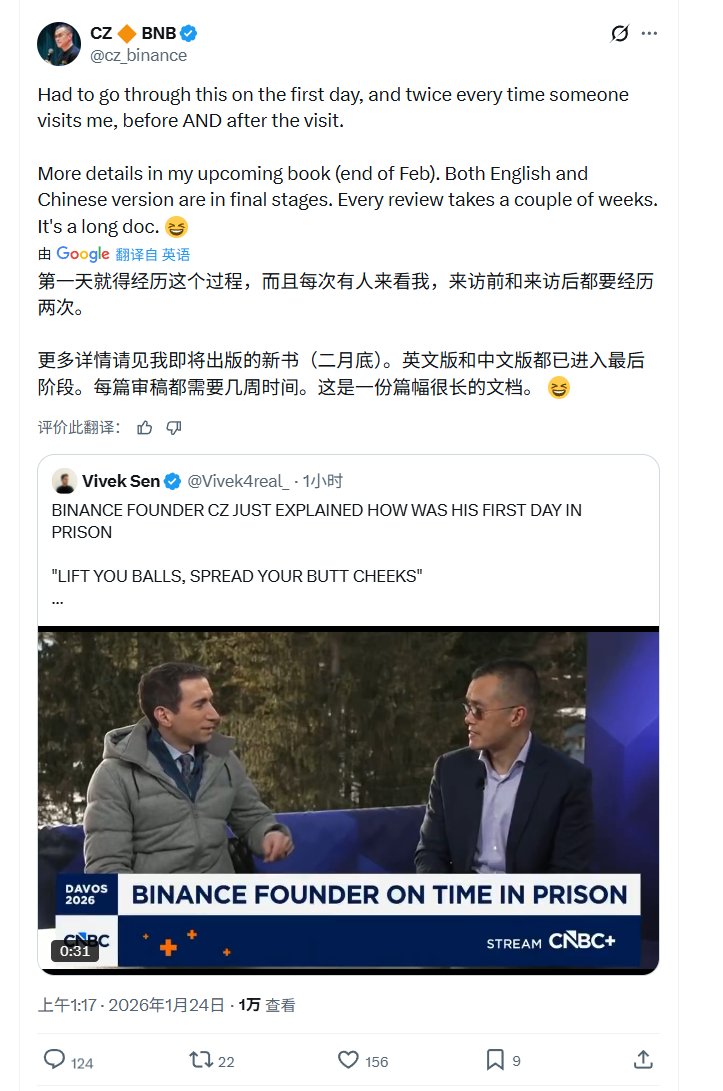723x1091 pixels.
Task: Open the @cz_binance profile handle
Action: 138,56
